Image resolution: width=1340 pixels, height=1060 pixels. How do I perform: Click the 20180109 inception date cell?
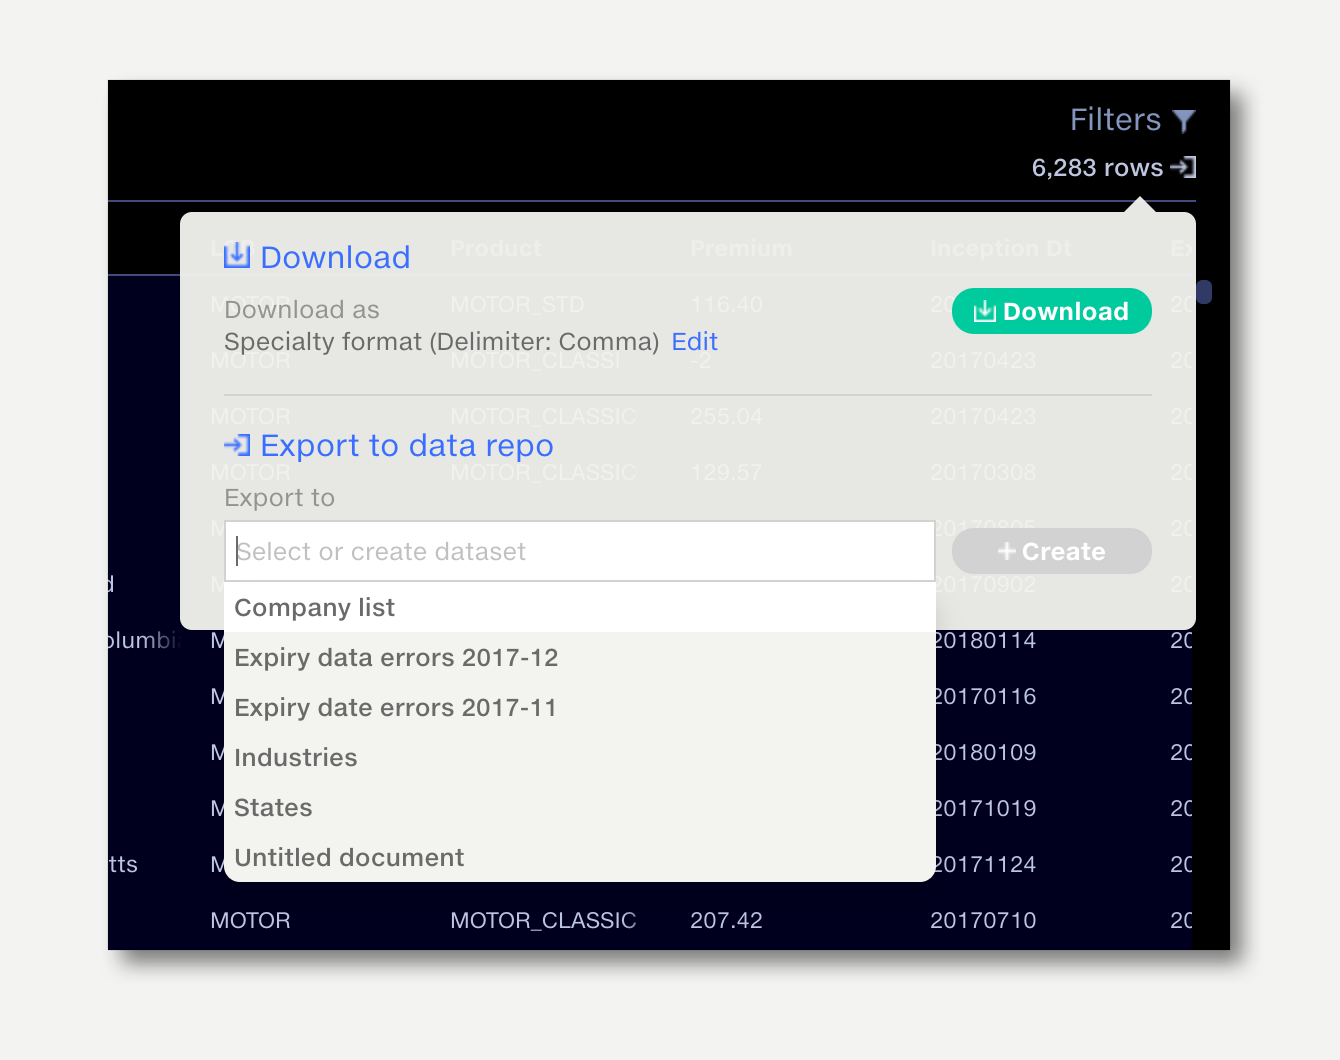[985, 752]
